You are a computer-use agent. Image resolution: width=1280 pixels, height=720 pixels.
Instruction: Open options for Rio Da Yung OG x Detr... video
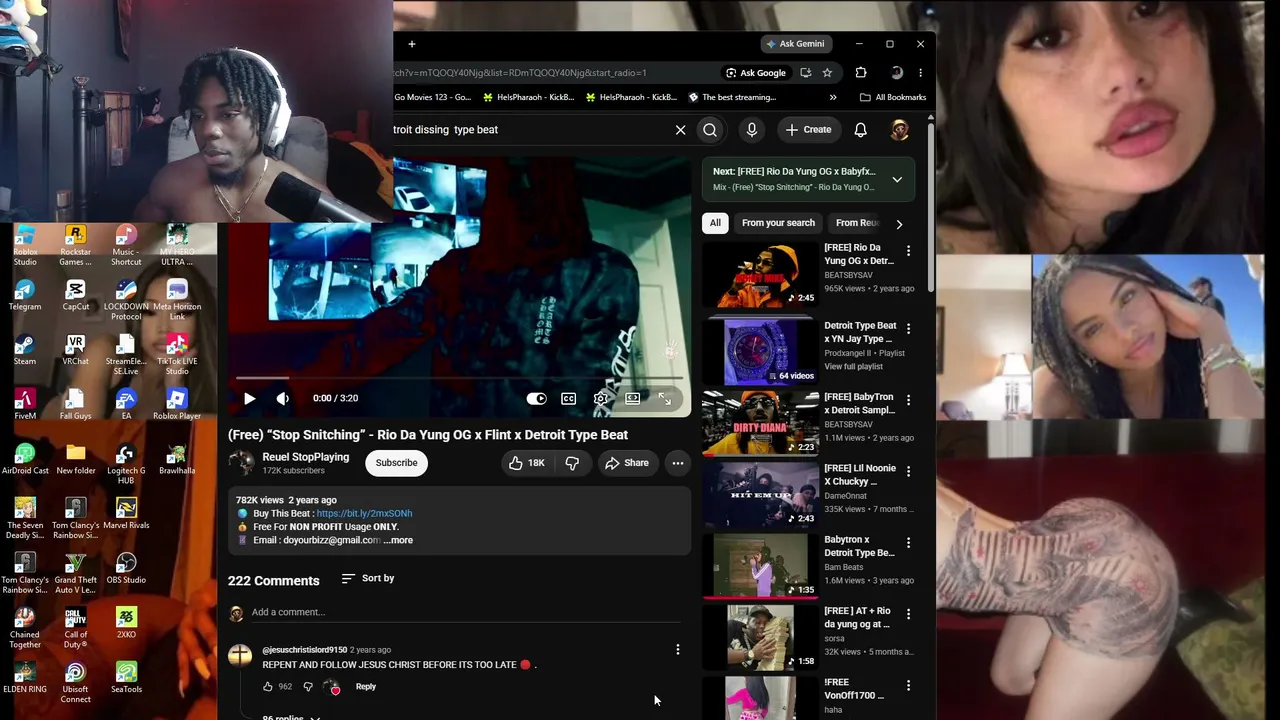pos(908,251)
